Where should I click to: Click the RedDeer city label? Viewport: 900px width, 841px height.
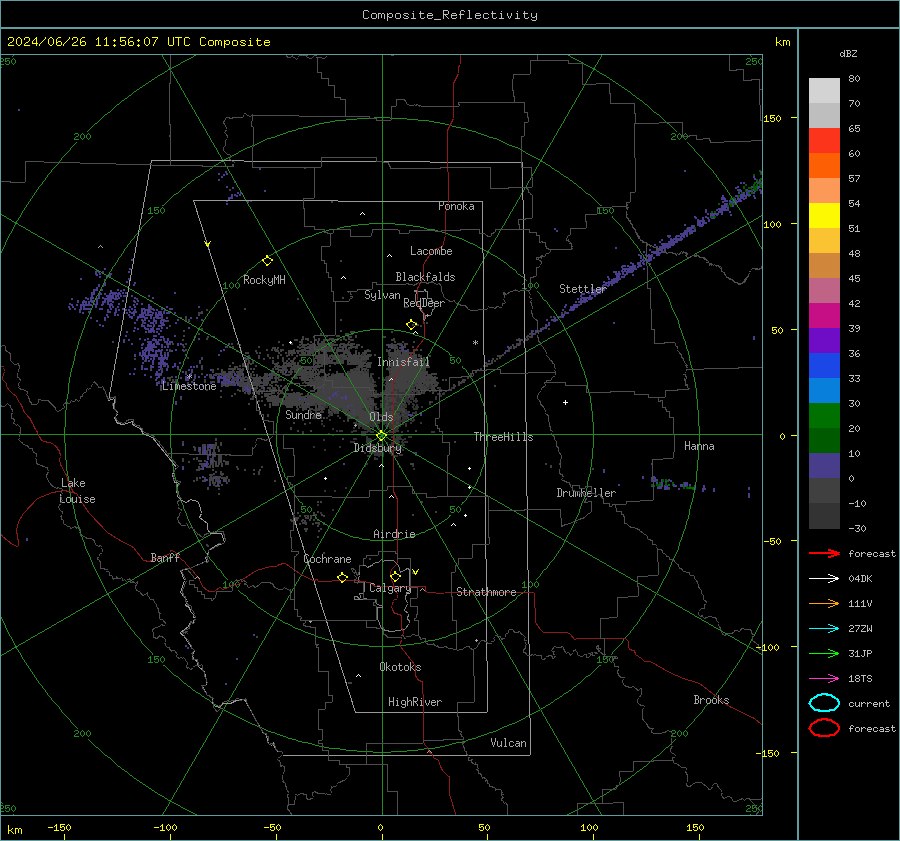(424, 303)
